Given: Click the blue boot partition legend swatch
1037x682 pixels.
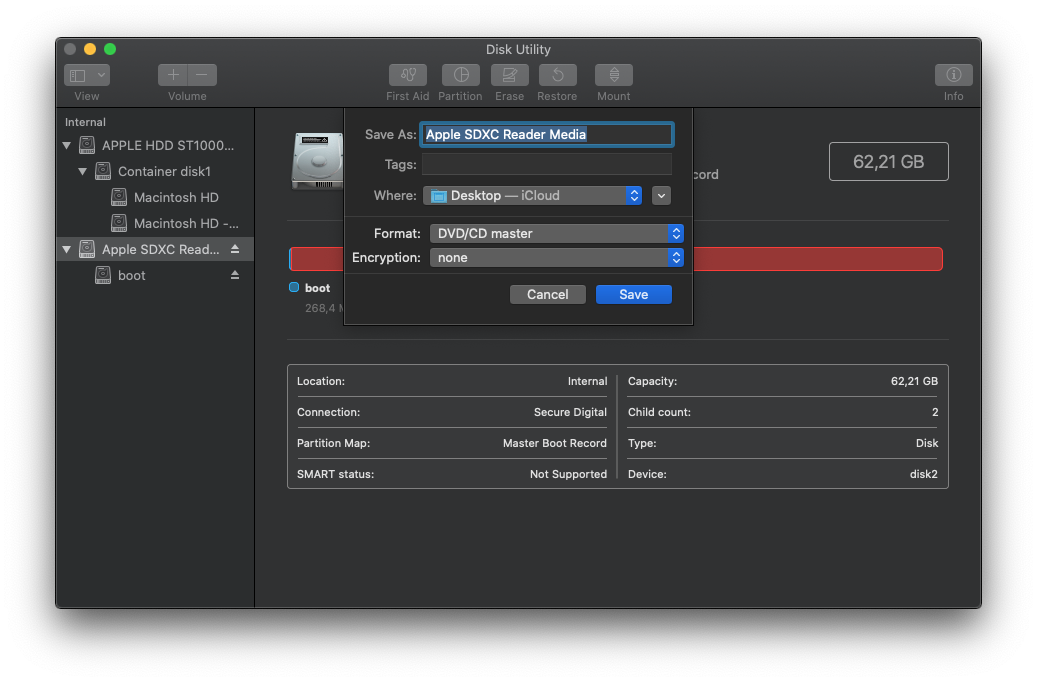Looking at the screenshot, I should pos(294,287).
